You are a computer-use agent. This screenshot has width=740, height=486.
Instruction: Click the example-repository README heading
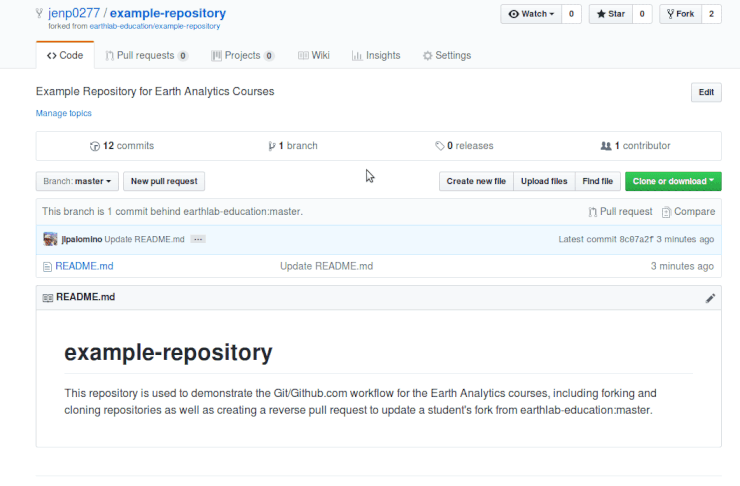pyautogui.click(x=168, y=352)
